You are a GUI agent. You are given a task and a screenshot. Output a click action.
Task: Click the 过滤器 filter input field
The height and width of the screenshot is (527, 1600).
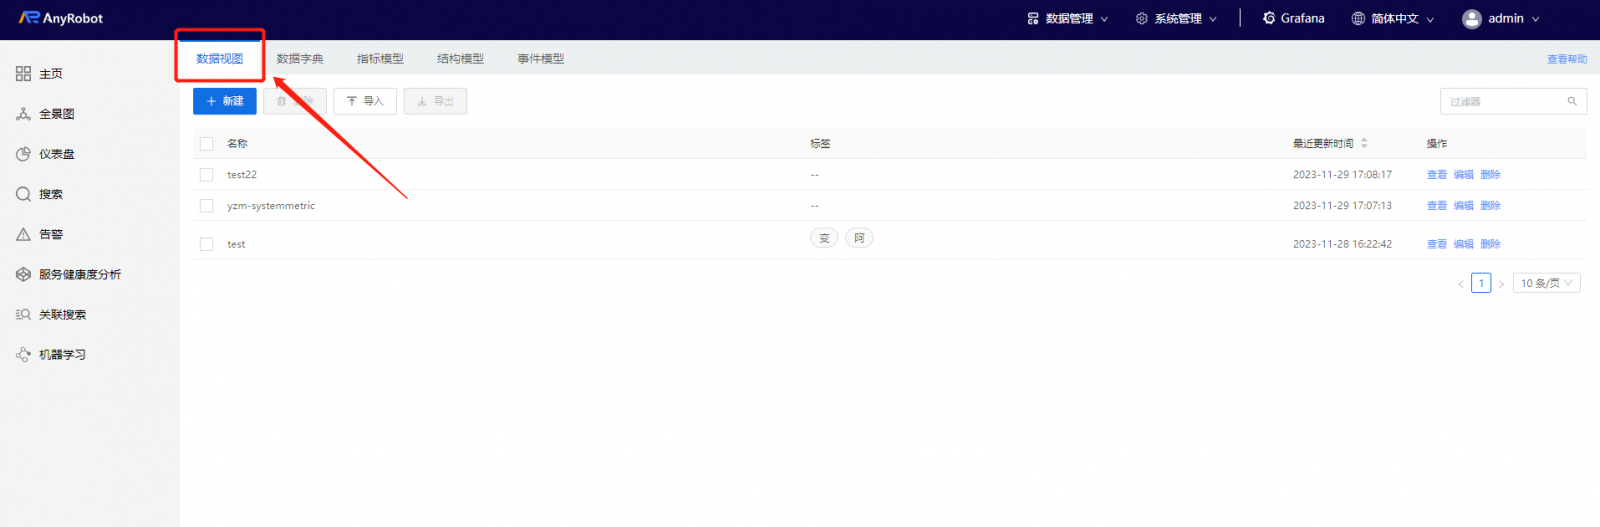click(1513, 101)
